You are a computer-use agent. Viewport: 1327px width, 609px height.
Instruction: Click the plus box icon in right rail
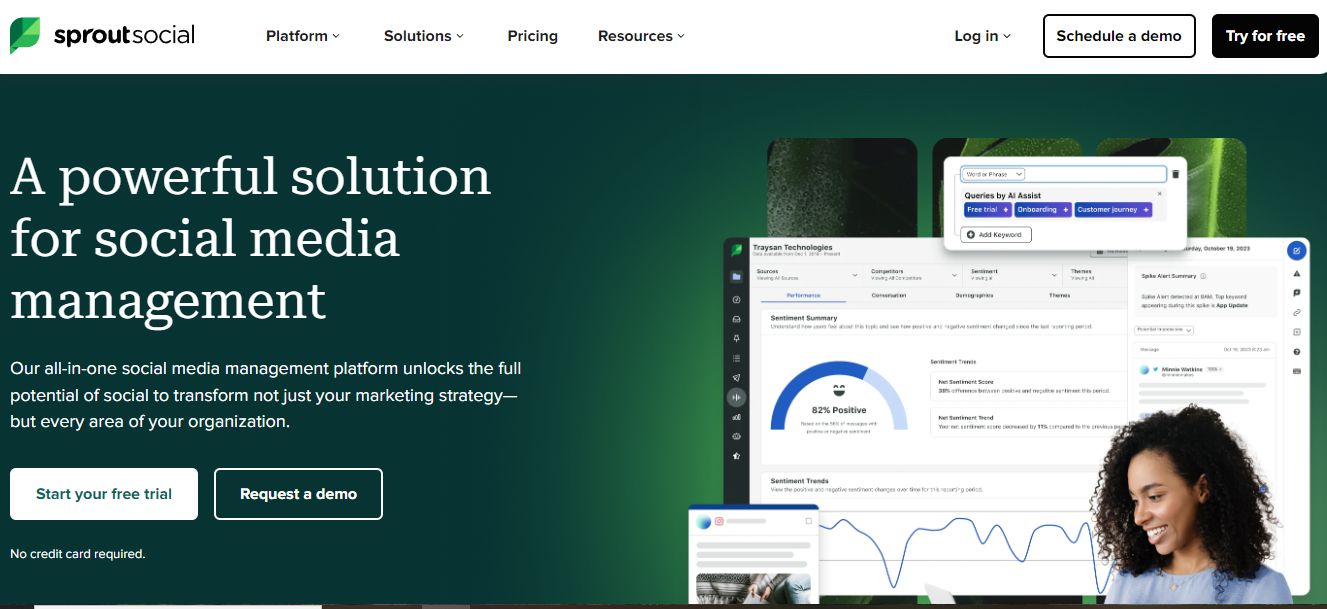point(1297,332)
